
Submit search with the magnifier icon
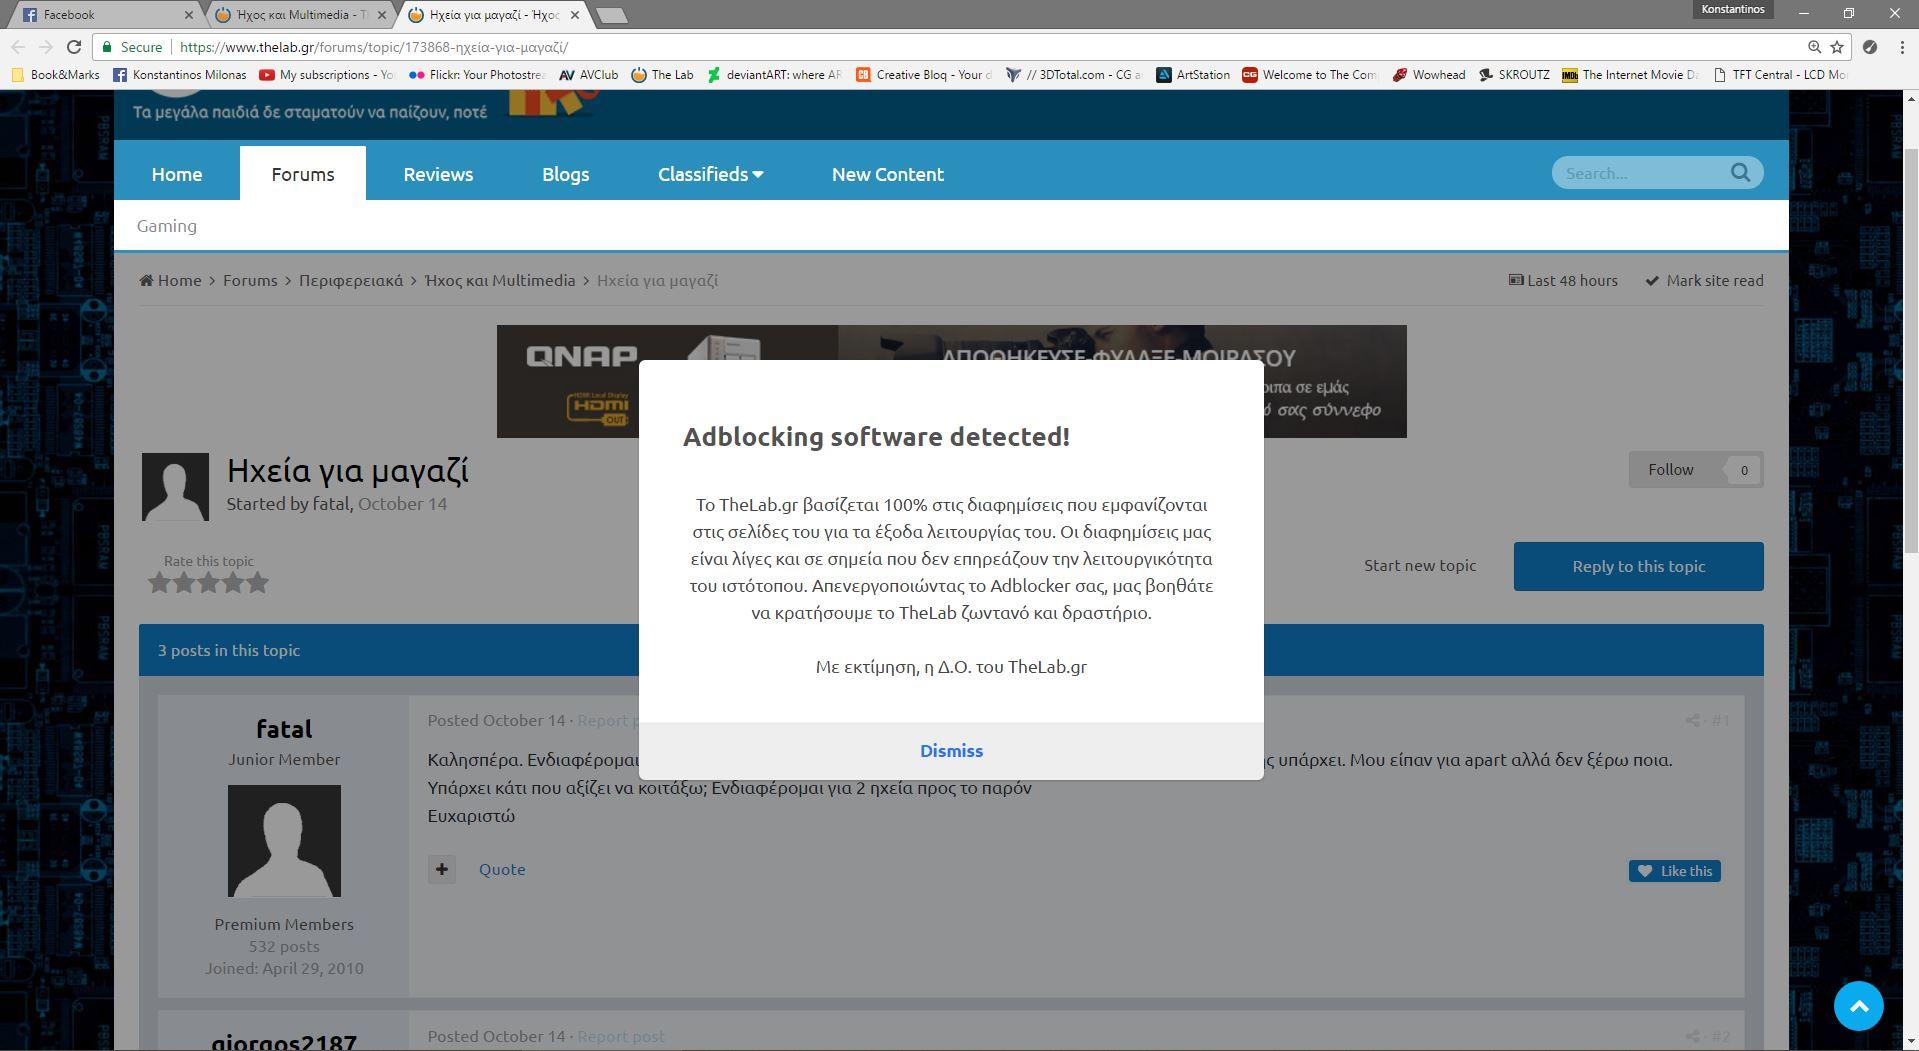1741,173
